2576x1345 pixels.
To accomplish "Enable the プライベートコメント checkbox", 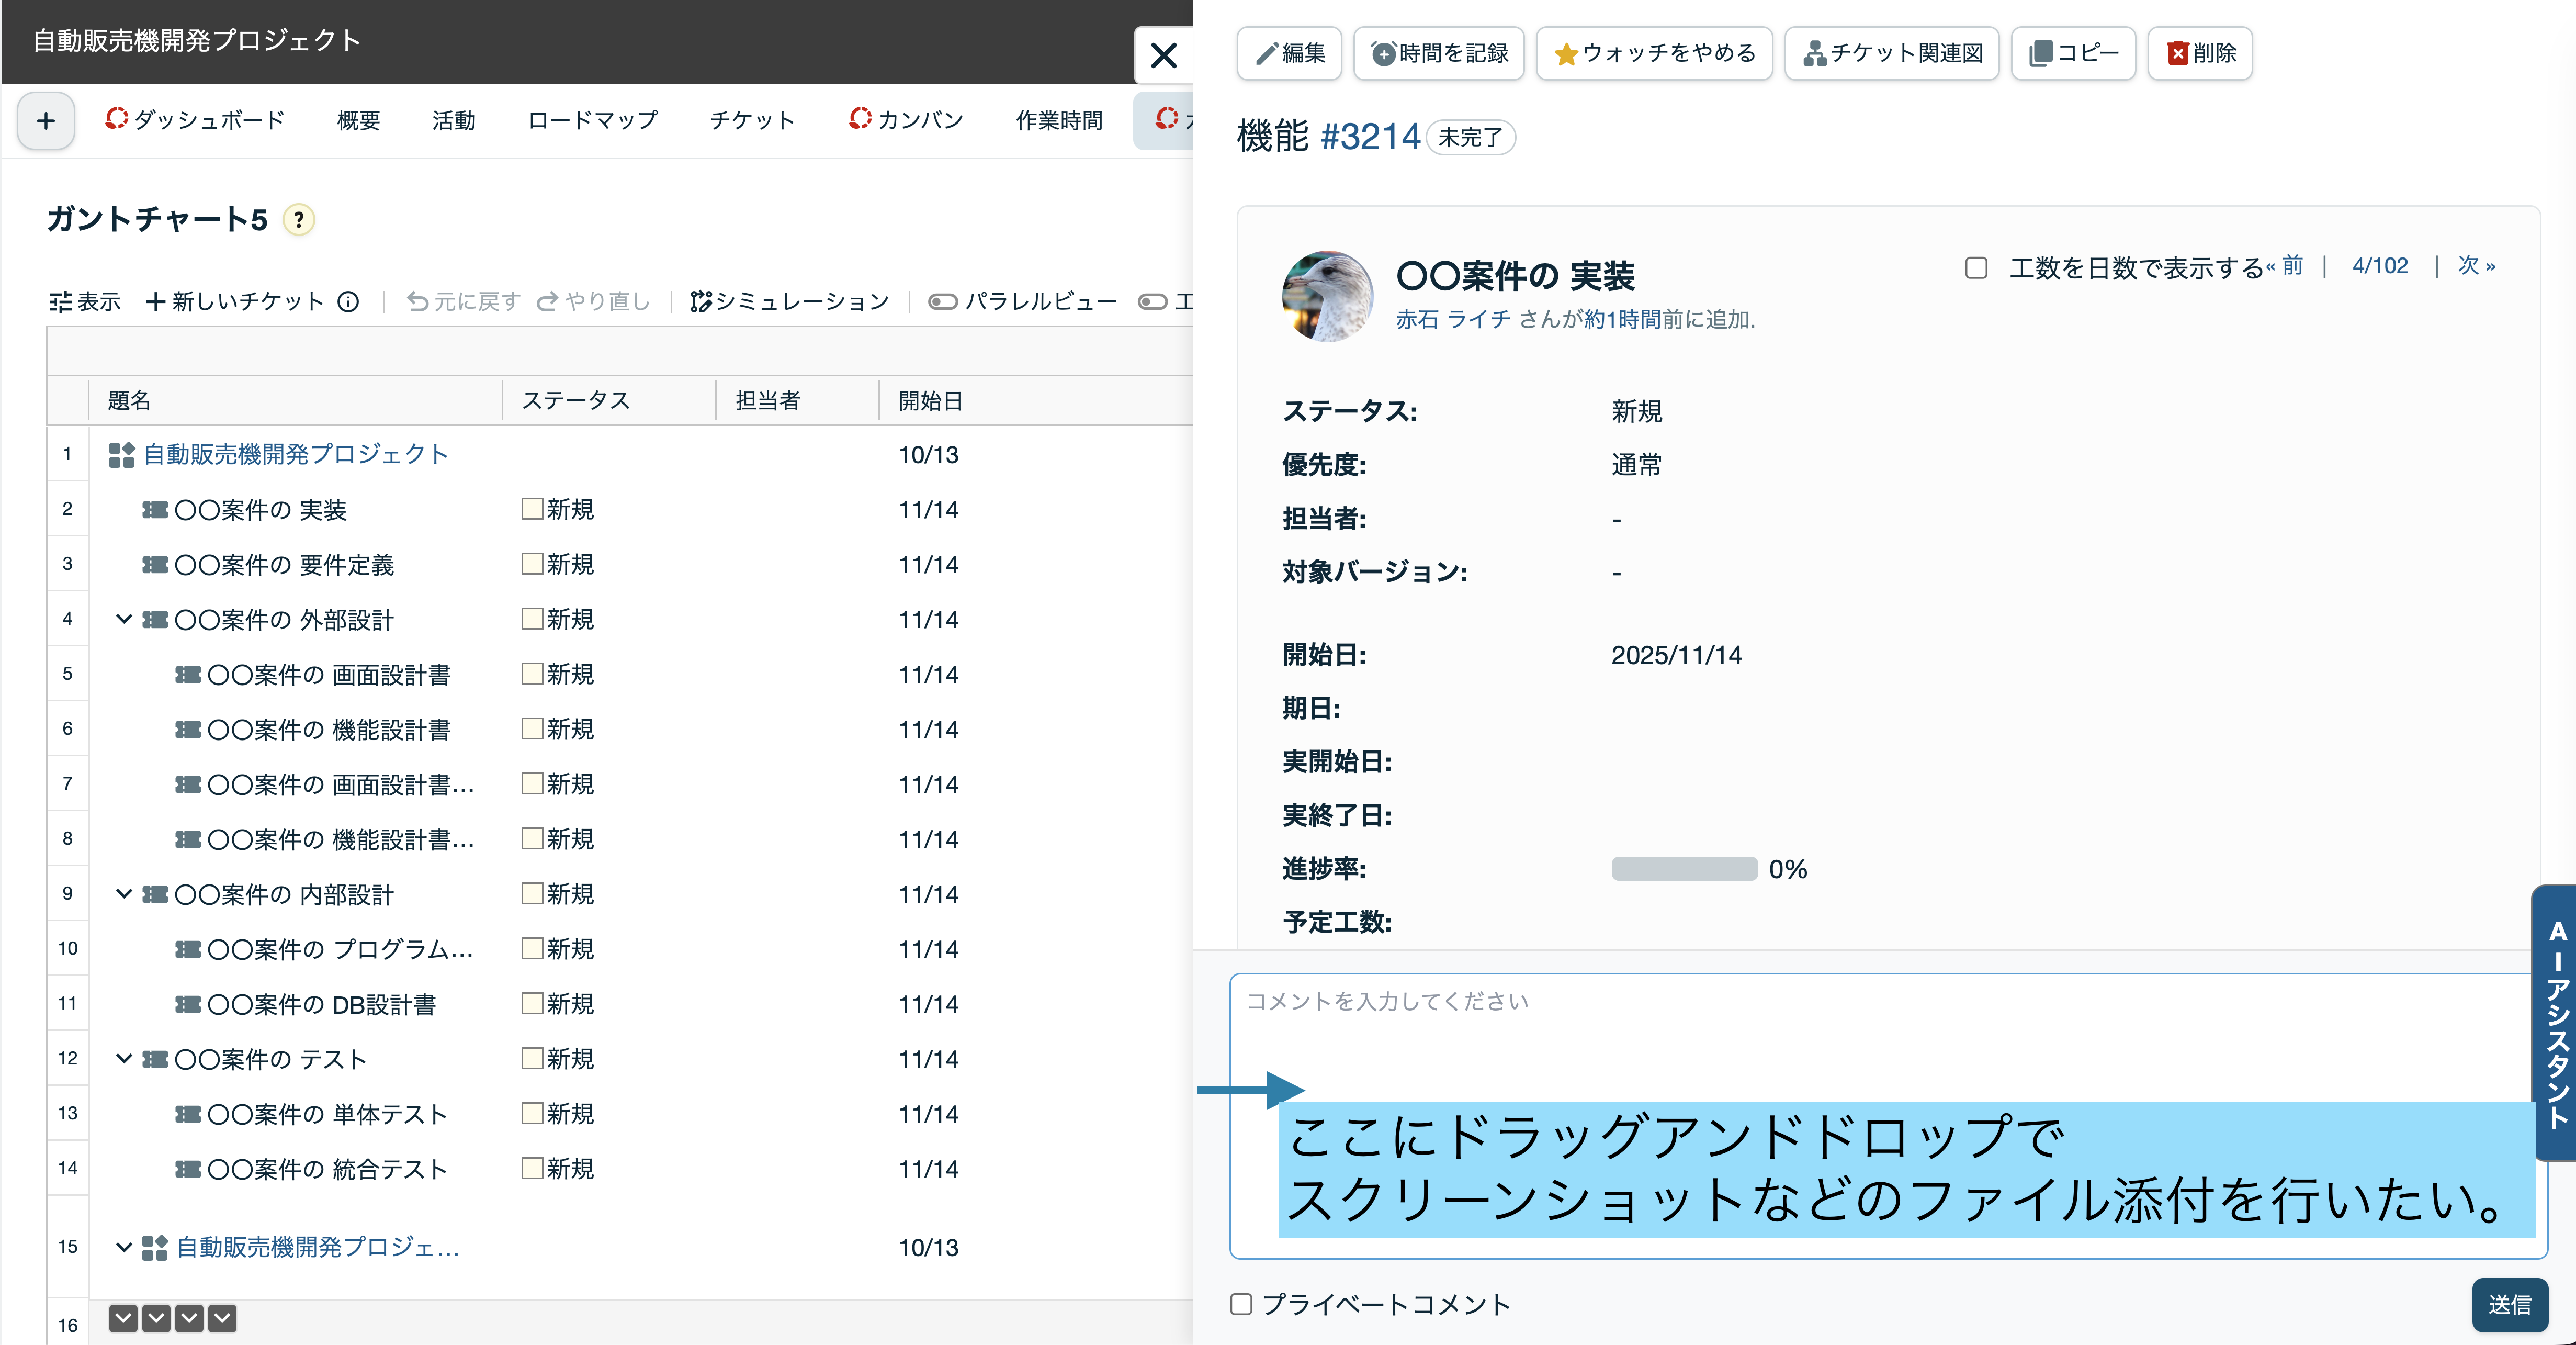I will (x=1241, y=1304).
